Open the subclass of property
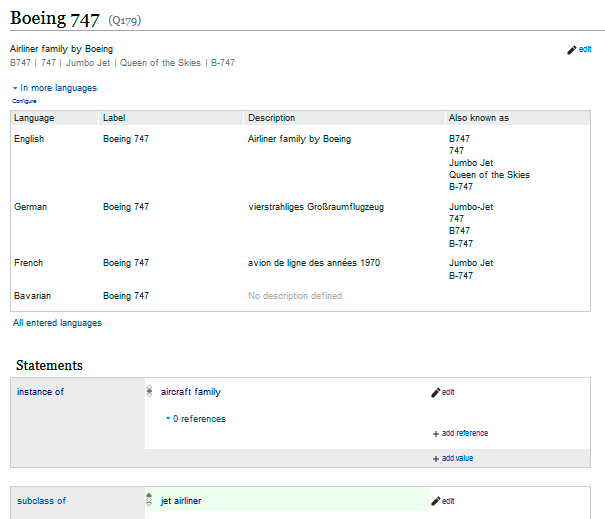The width and height of the screenshot is (605, 519). pos(41,501)
